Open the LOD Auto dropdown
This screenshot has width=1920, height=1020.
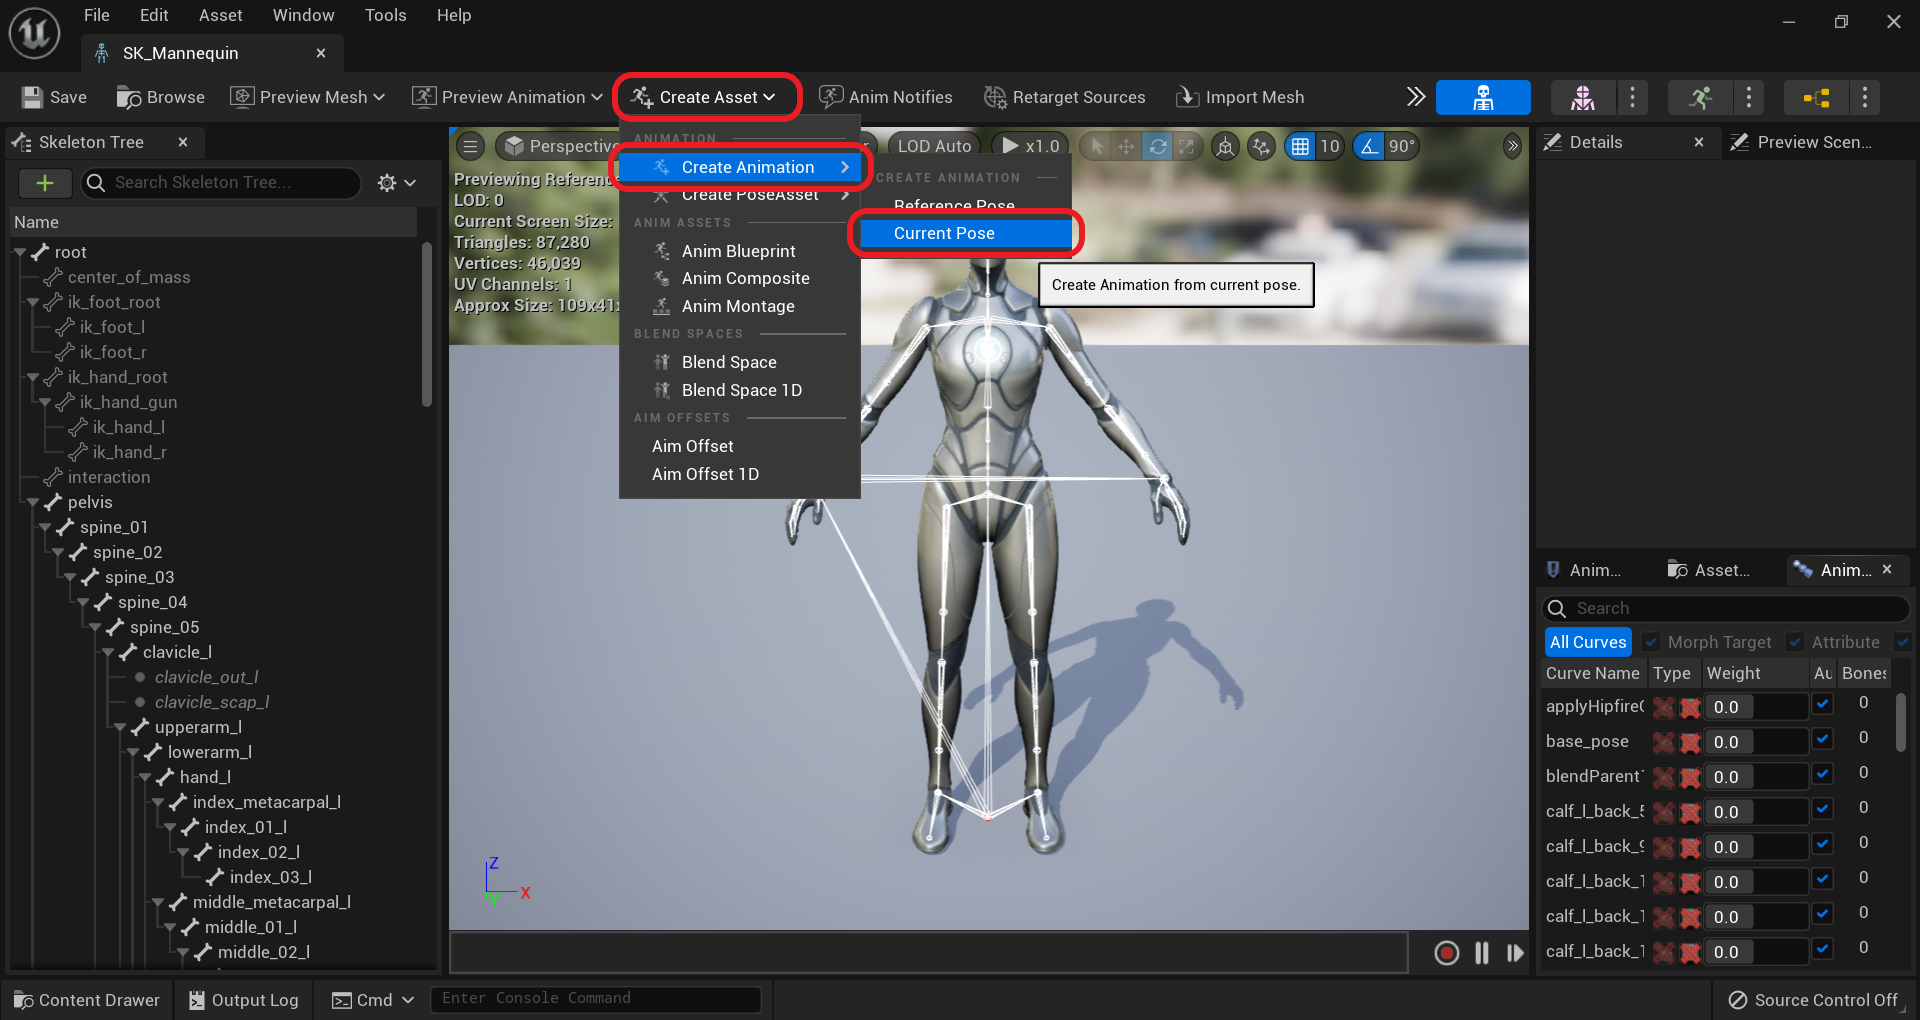[933, 145]
